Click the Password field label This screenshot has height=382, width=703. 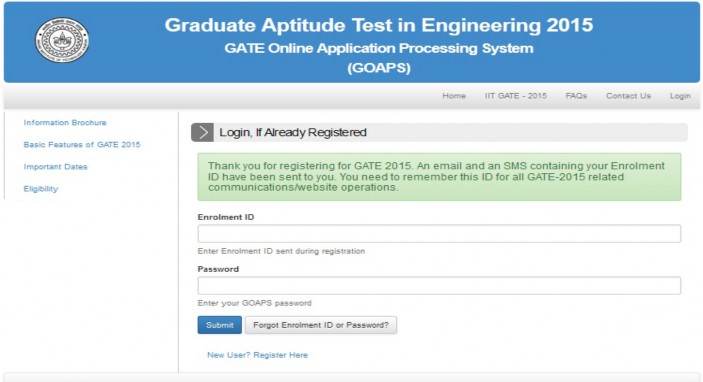[x=218, y=269]
